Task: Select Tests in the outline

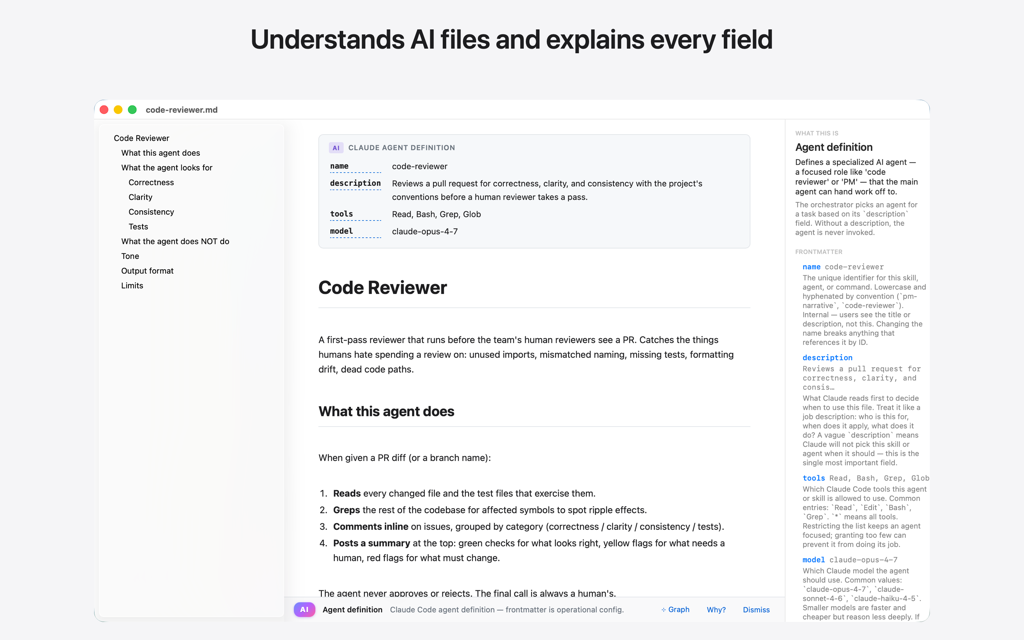Action: click(x=138, y=227)
